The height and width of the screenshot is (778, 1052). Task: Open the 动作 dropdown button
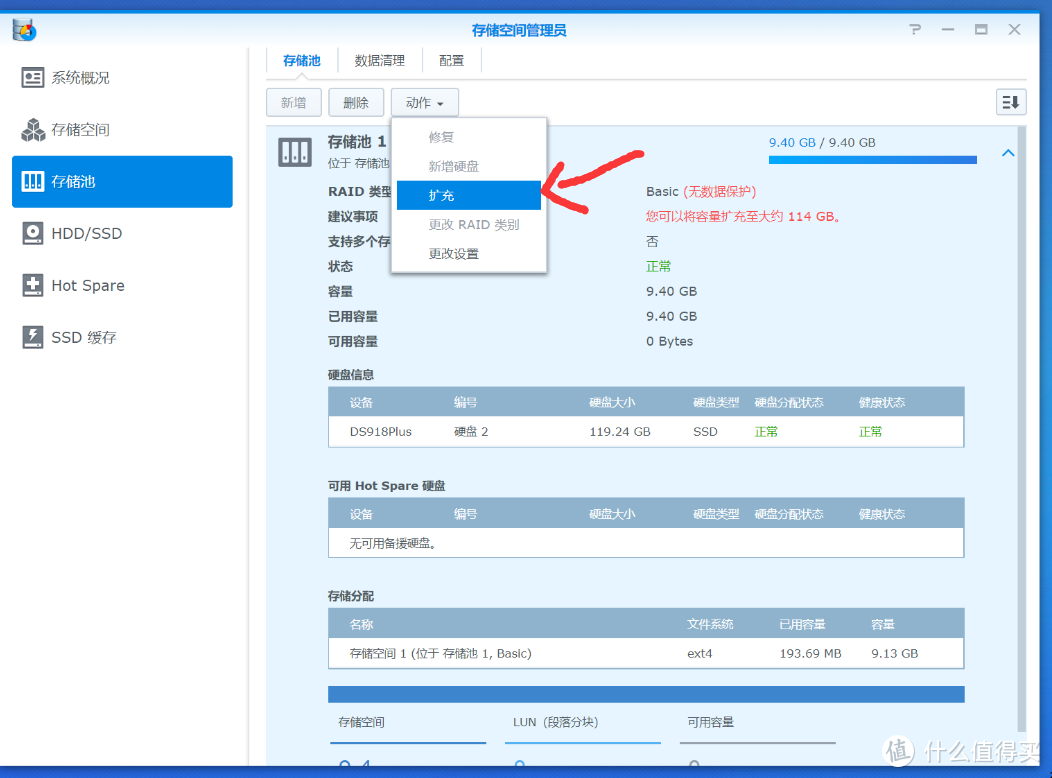coord(425,103)
